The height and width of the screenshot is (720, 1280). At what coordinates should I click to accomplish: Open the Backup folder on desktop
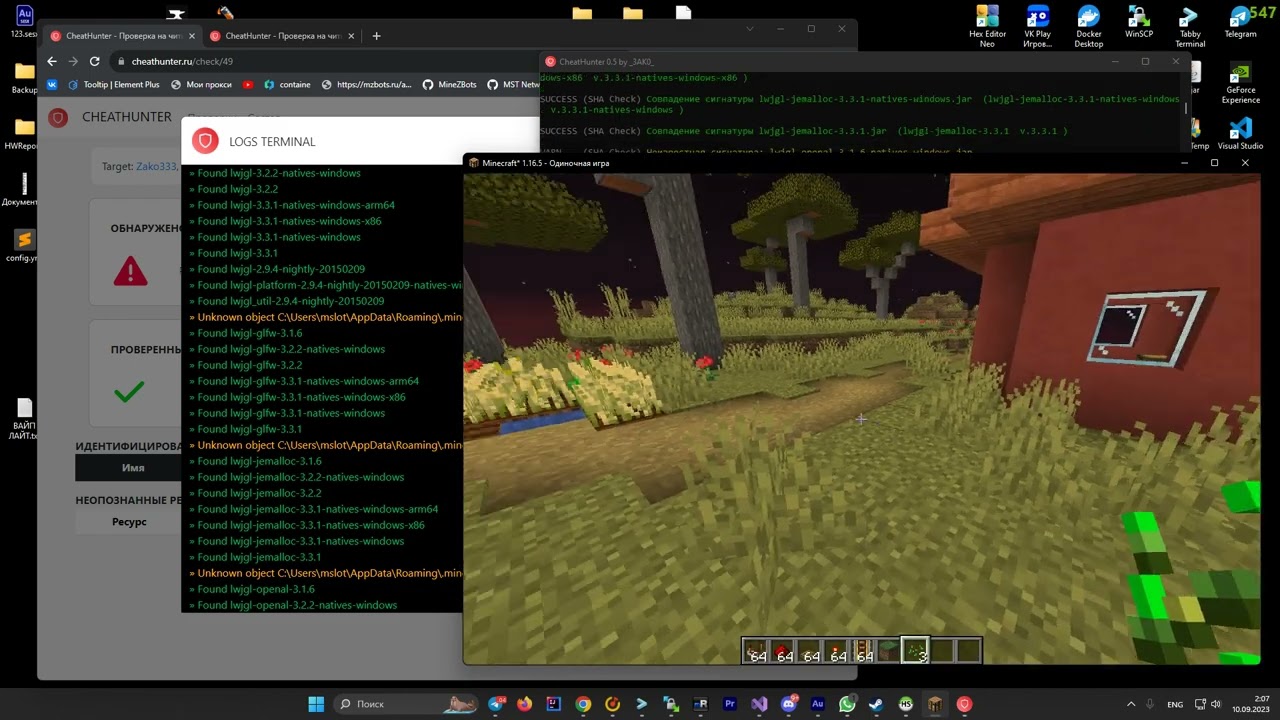click(24, 78)
